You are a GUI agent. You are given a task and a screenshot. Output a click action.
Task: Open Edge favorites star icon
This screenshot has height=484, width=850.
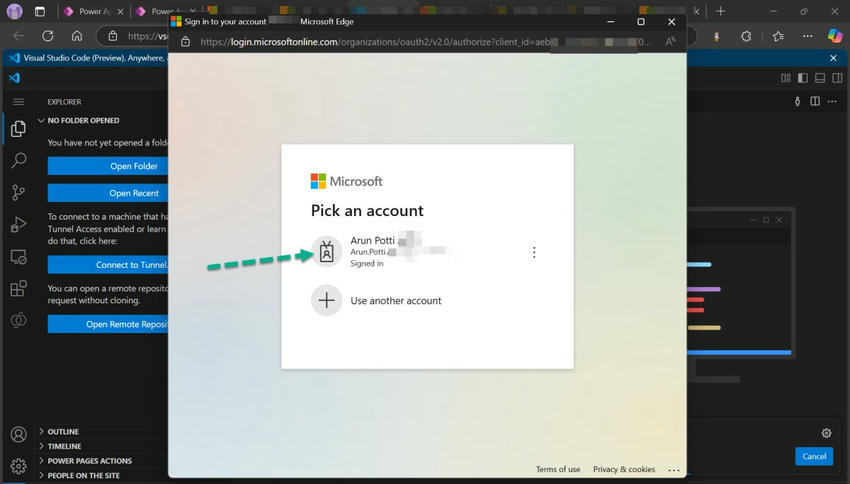[778, 36]
